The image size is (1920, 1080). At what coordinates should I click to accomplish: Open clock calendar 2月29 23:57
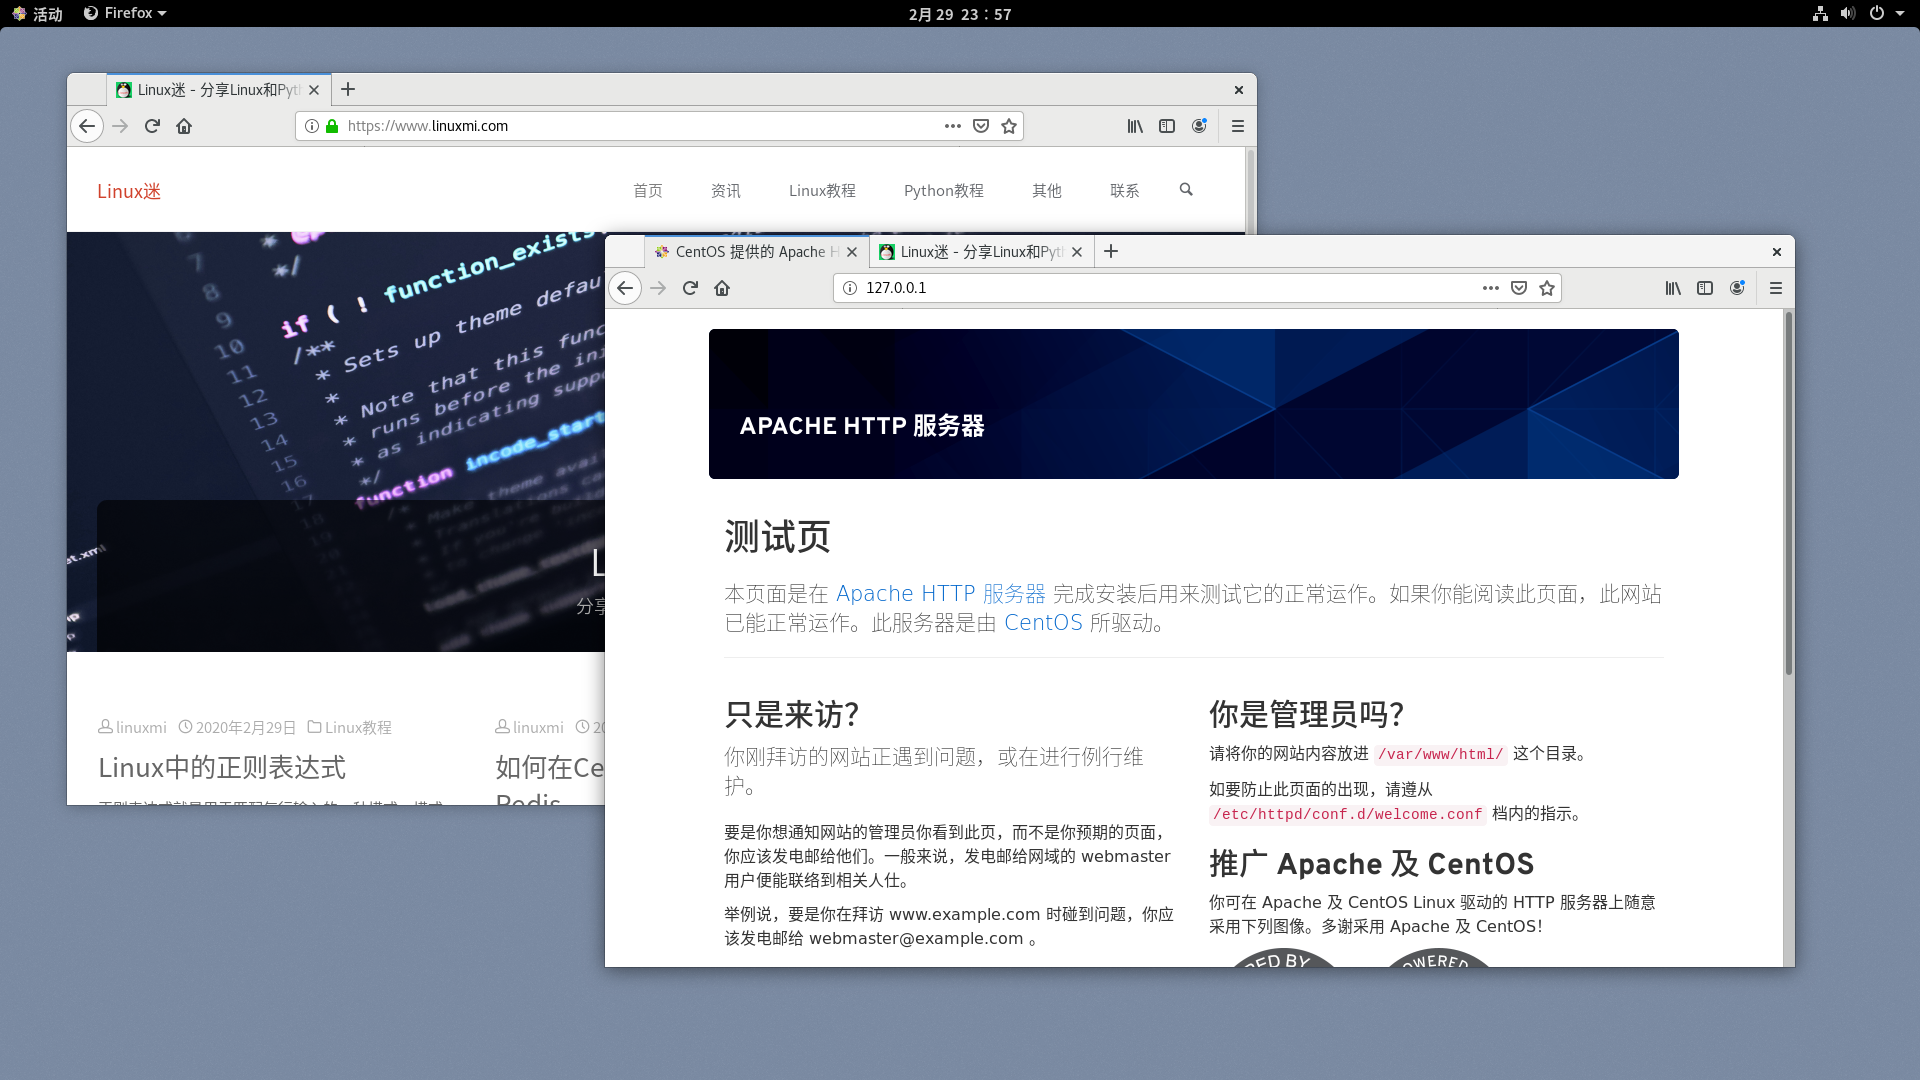coord(960,14)
